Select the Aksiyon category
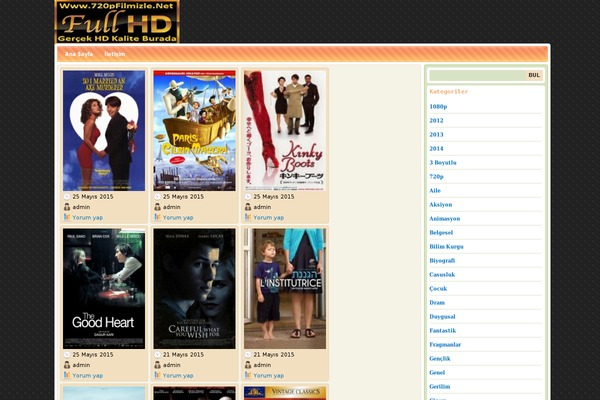 (440, 204)
